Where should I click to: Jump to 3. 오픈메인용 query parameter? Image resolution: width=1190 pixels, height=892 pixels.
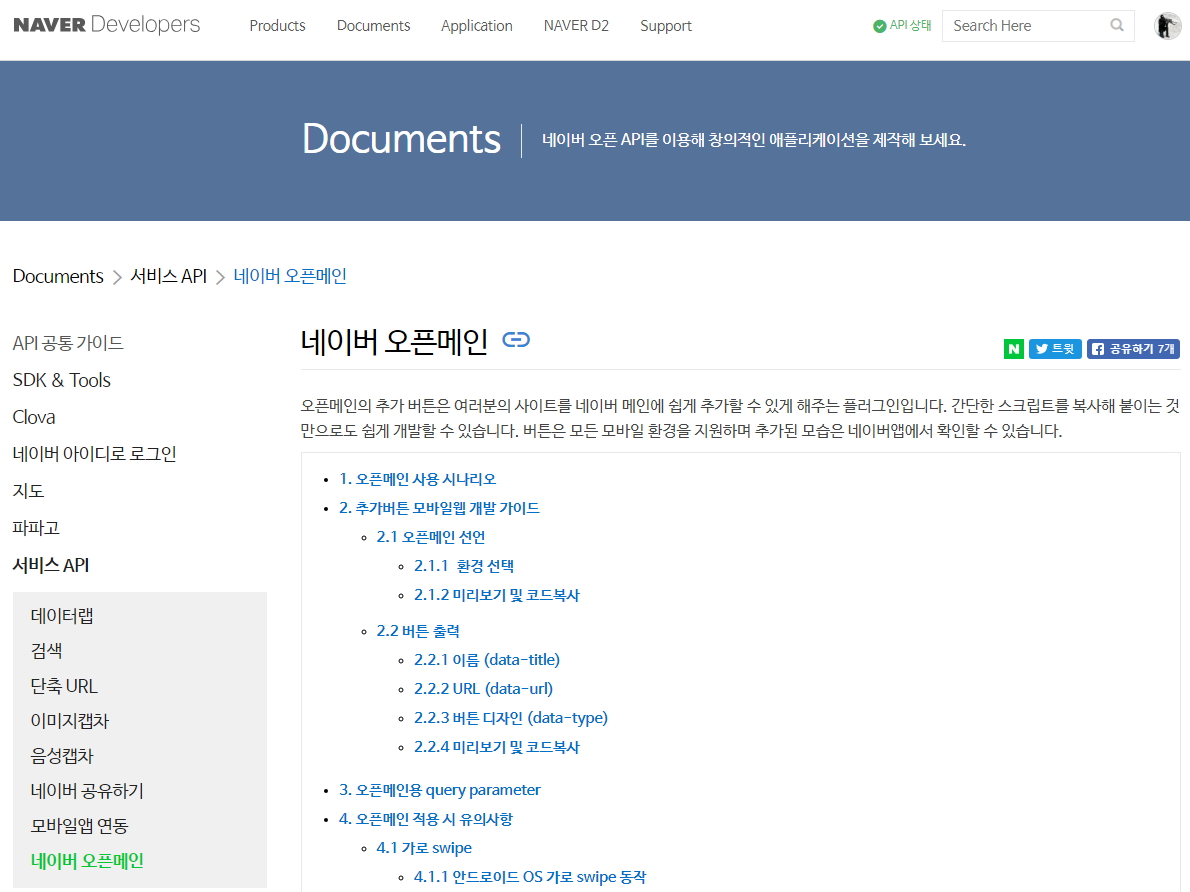coord(439,790)
